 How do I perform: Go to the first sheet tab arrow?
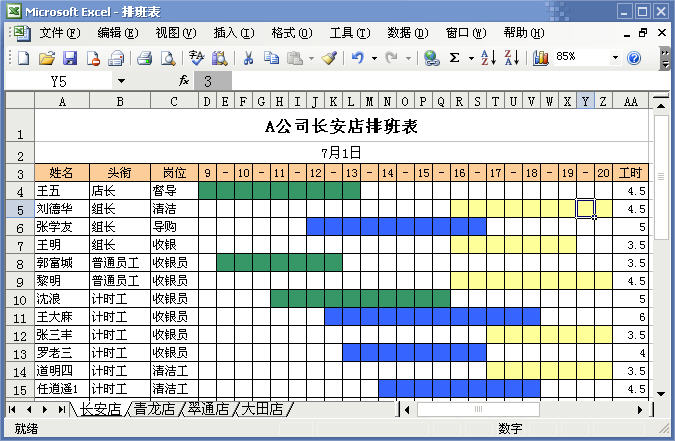pos(12,410)
